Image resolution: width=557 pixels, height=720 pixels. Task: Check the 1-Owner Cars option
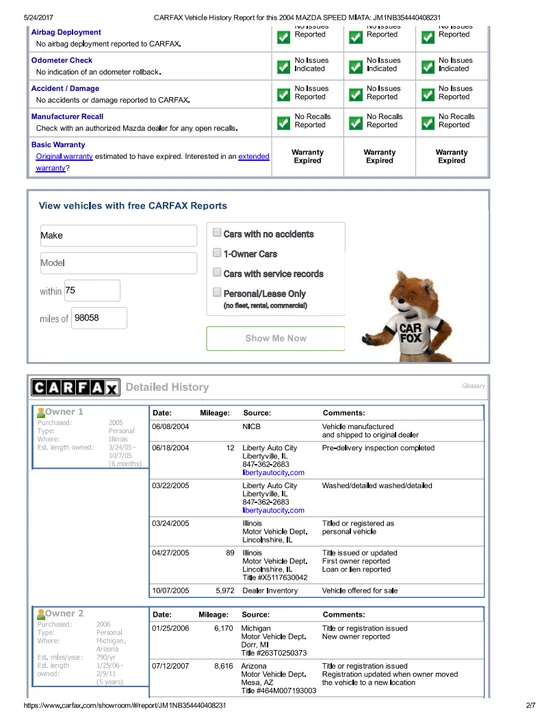click(217, 253)
